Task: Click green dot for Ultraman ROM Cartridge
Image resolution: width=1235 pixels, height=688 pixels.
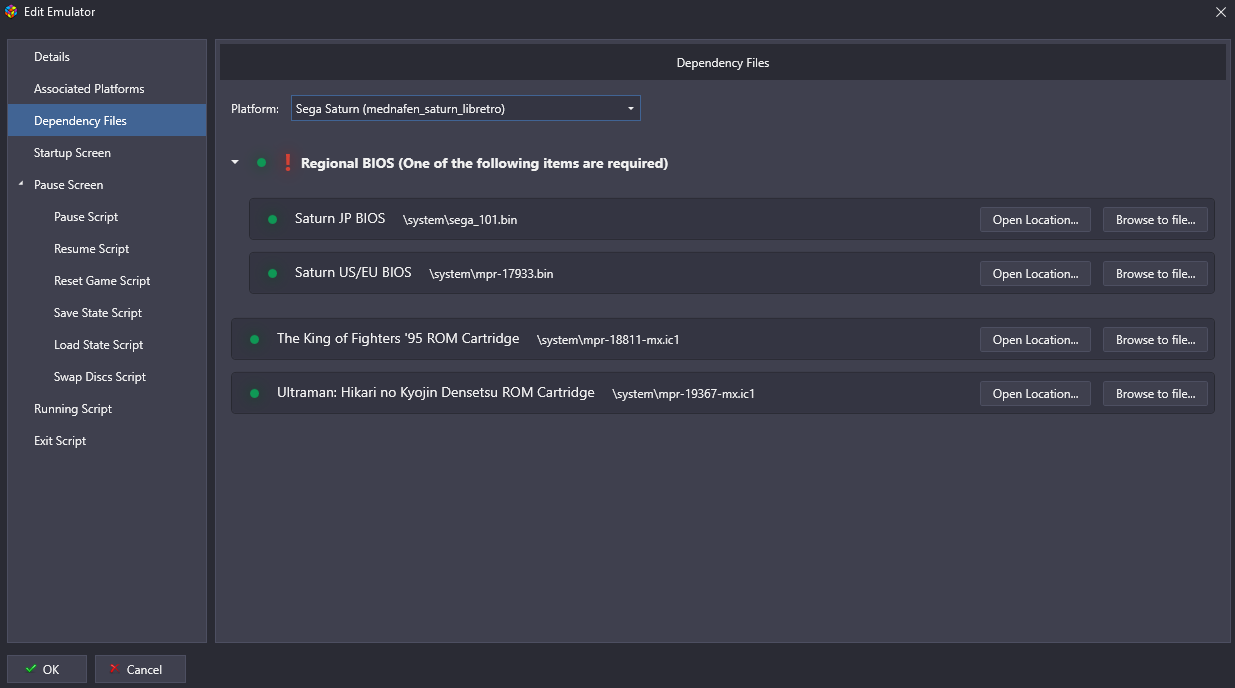Action: pyautogui.click(x=254, y=393)
